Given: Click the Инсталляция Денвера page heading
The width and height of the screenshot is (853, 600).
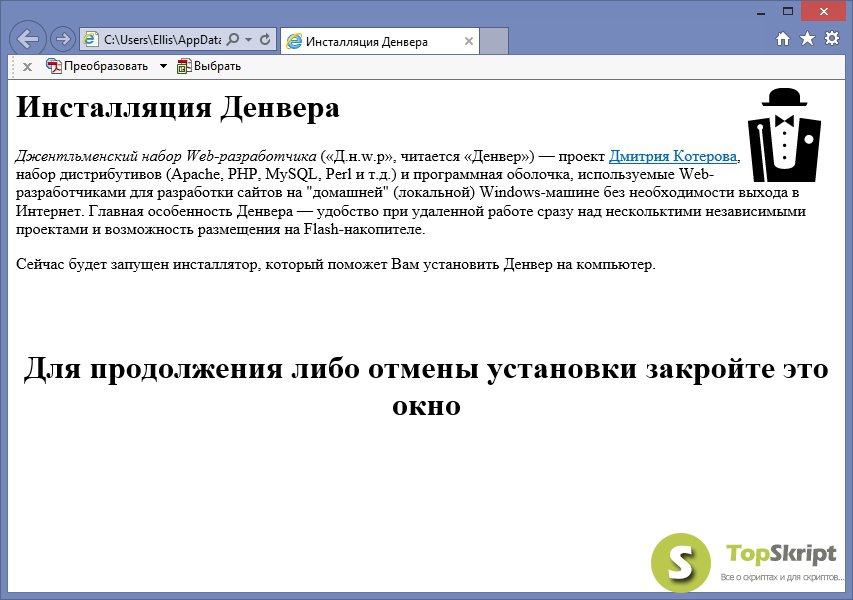Looking at the screenshot, I should tap(178, 107).
